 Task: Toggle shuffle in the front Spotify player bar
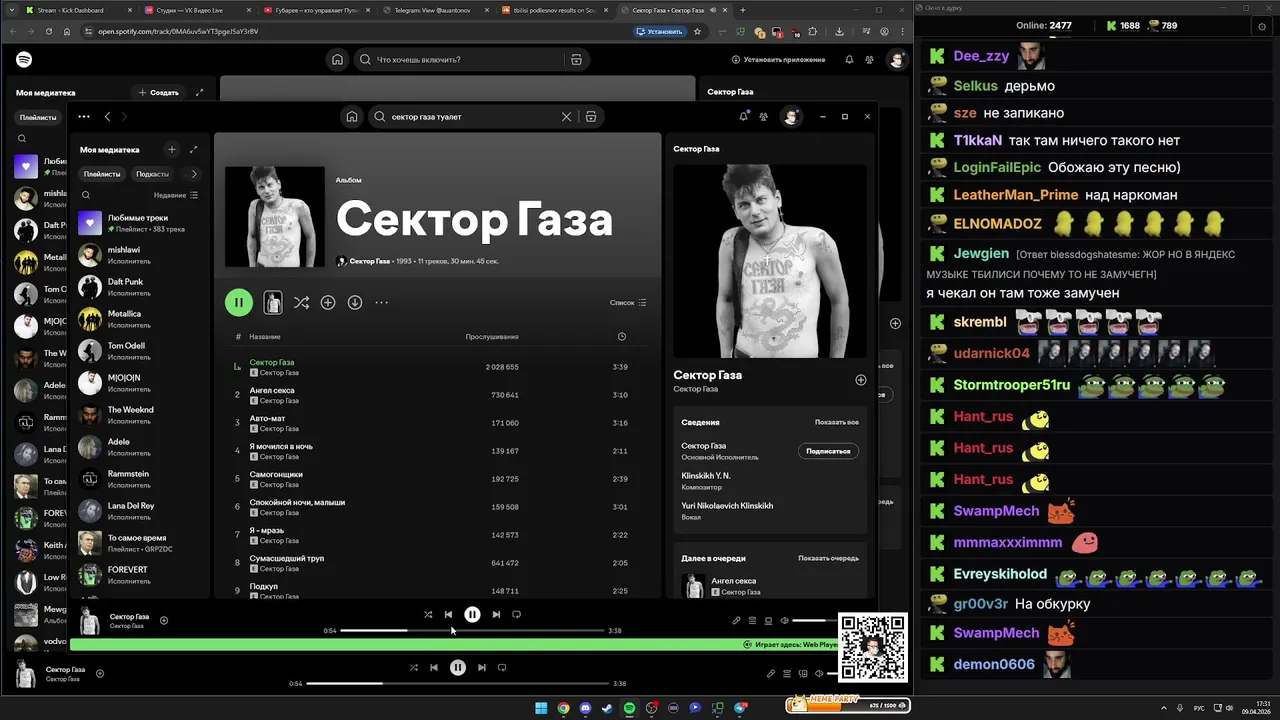coord(428,614)
